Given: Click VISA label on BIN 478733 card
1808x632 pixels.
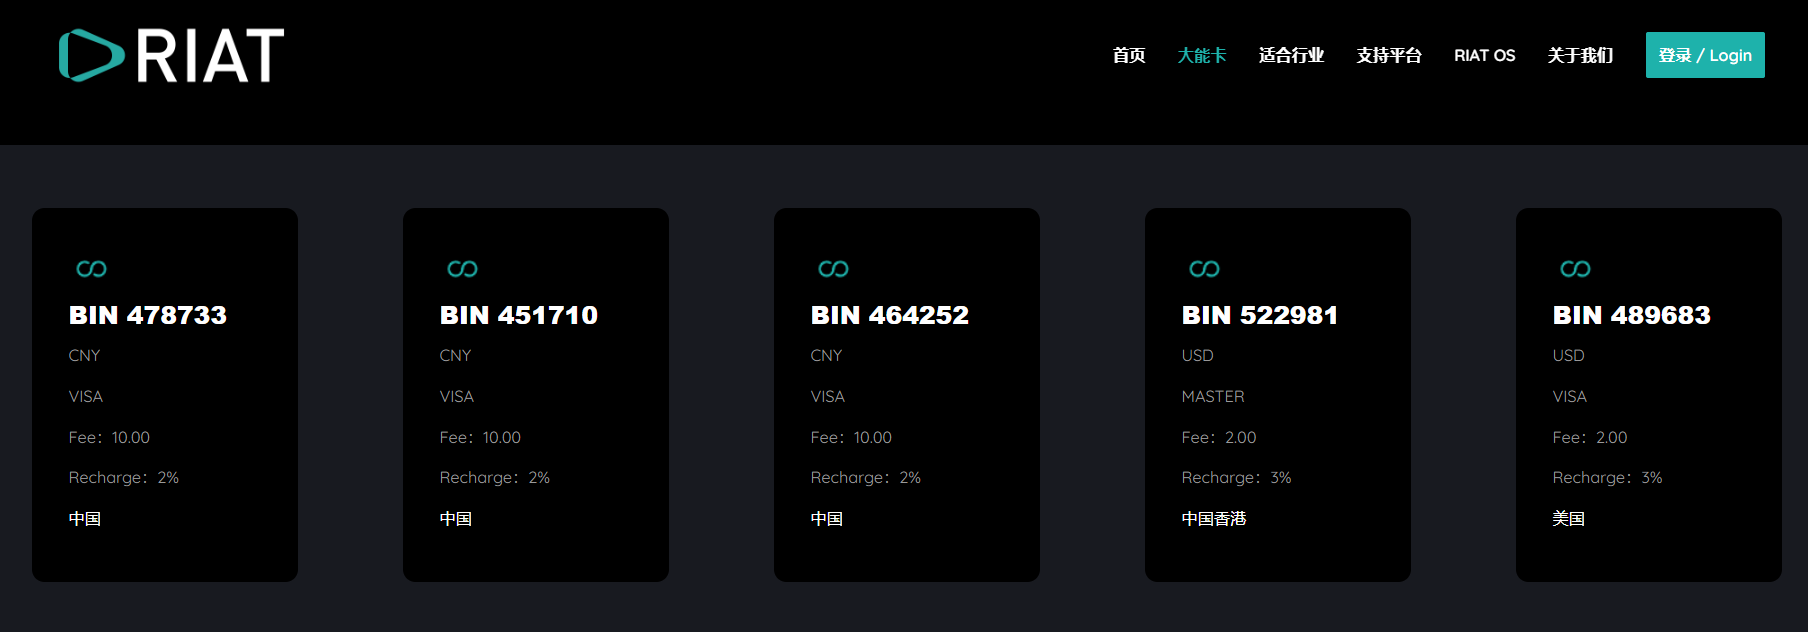Looking at the screenshot, I should click(x=86, y=397).
